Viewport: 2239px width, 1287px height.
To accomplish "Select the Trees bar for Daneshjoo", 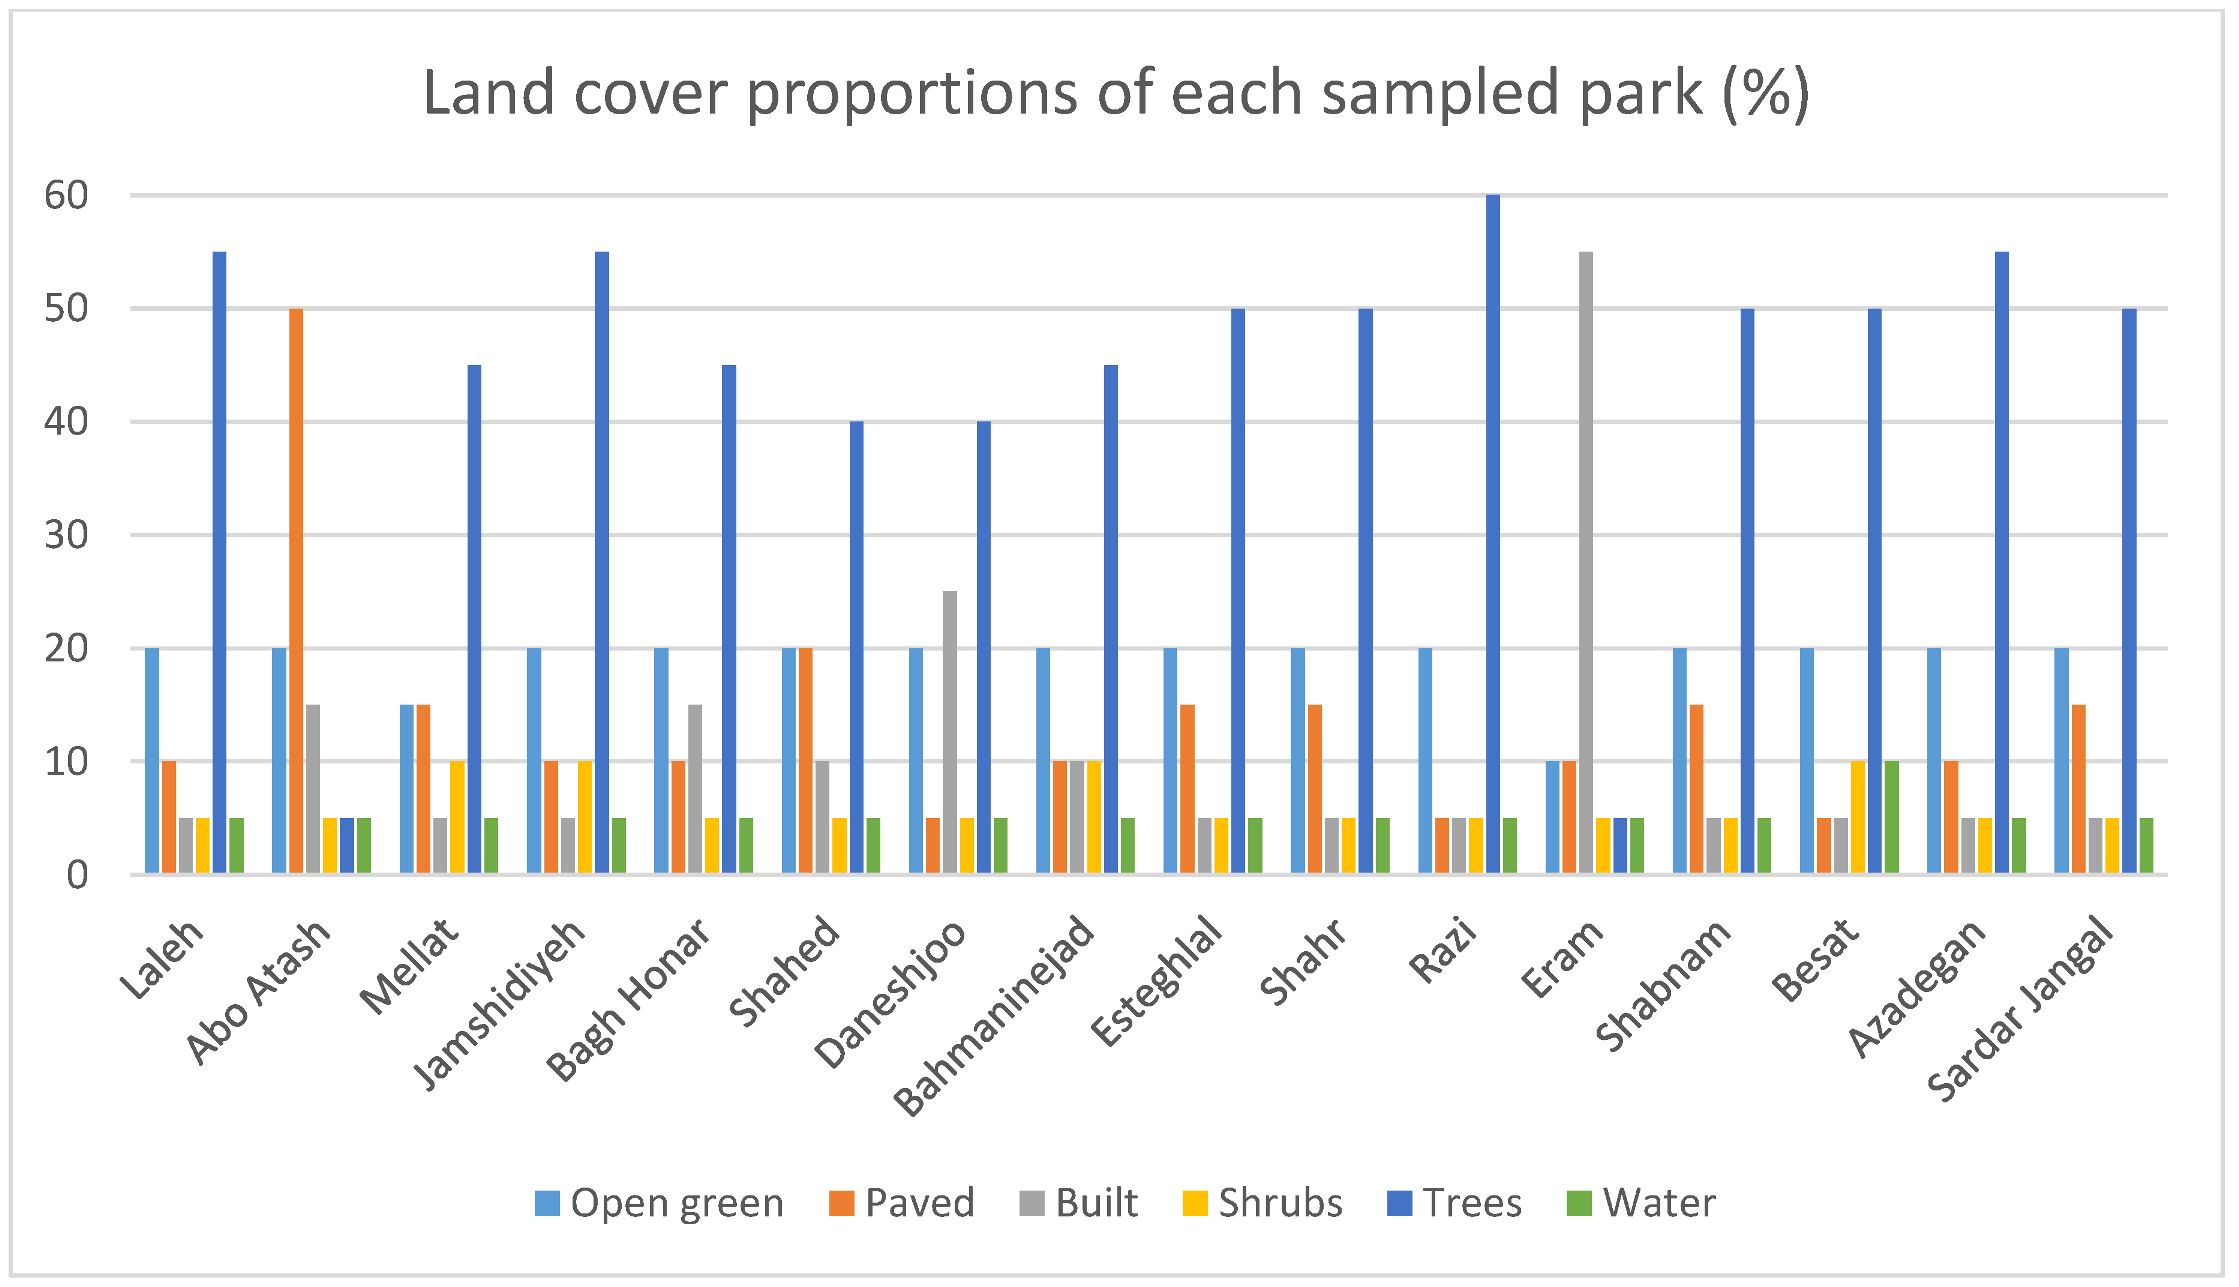I will (984, 648).
